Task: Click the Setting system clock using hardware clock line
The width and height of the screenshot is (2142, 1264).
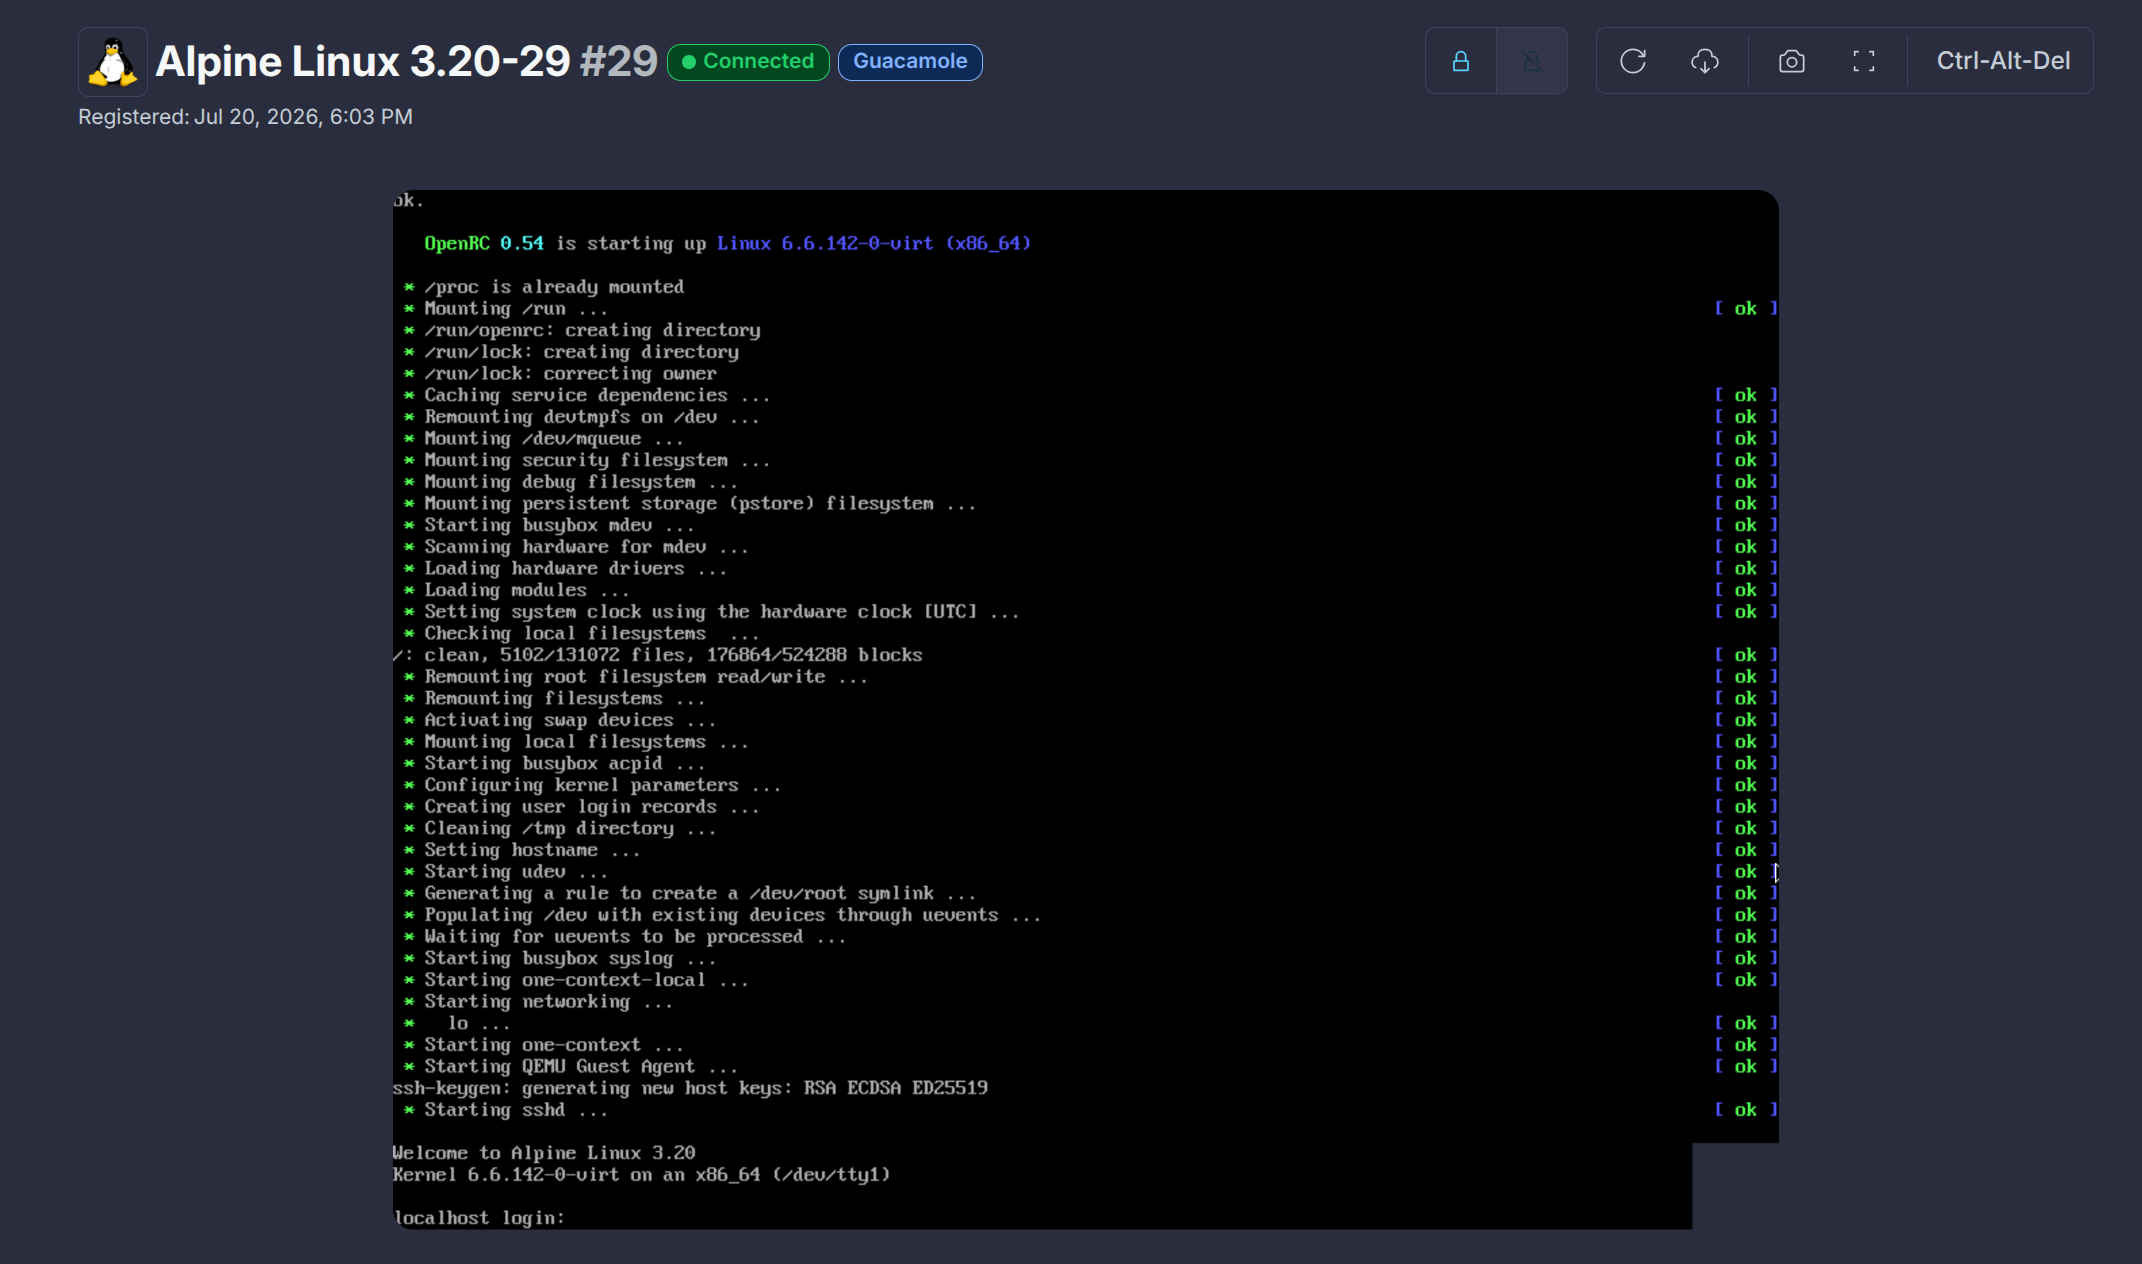Action: point(711,612)
